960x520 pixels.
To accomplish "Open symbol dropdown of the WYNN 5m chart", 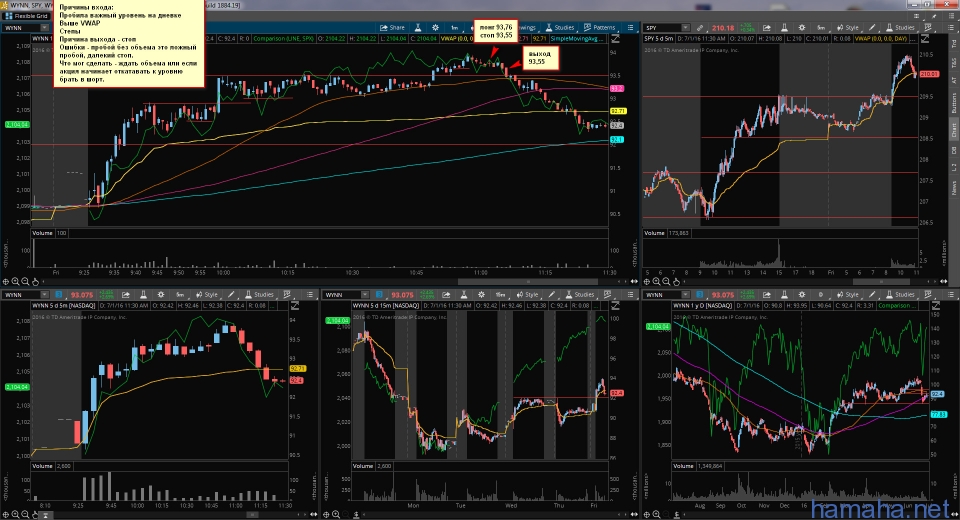I will pyautogui.click(x=44, y=295).
